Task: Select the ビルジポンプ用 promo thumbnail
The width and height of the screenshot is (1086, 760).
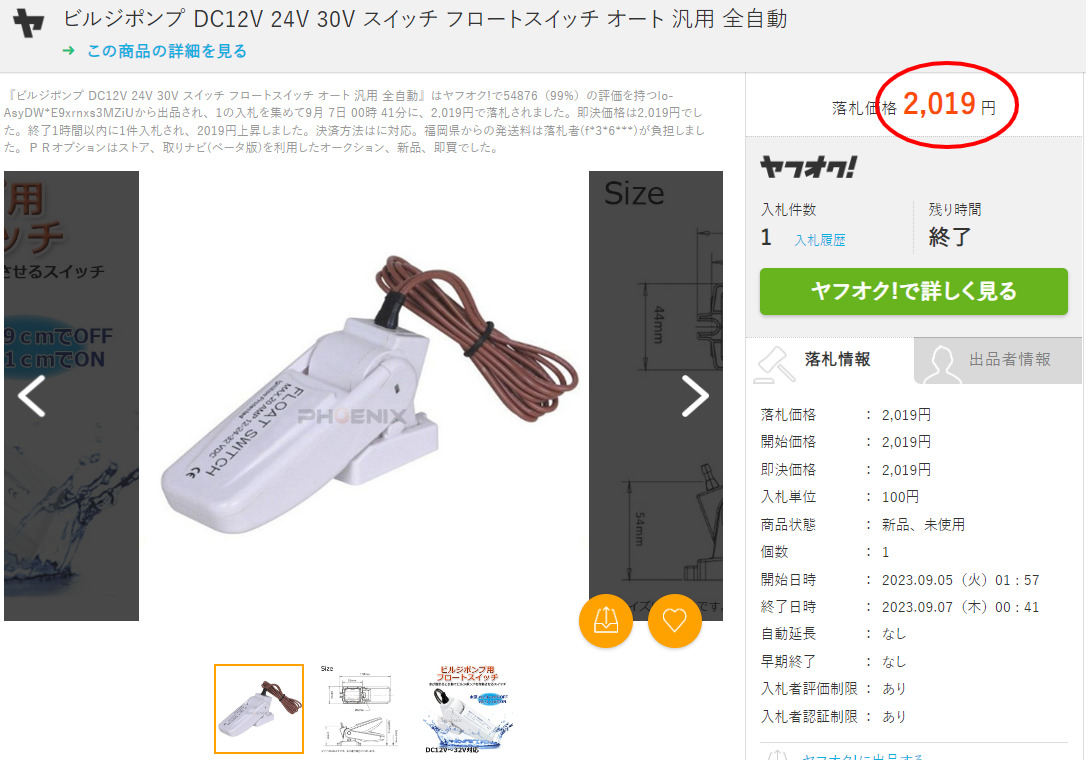Action: point(468,709)
